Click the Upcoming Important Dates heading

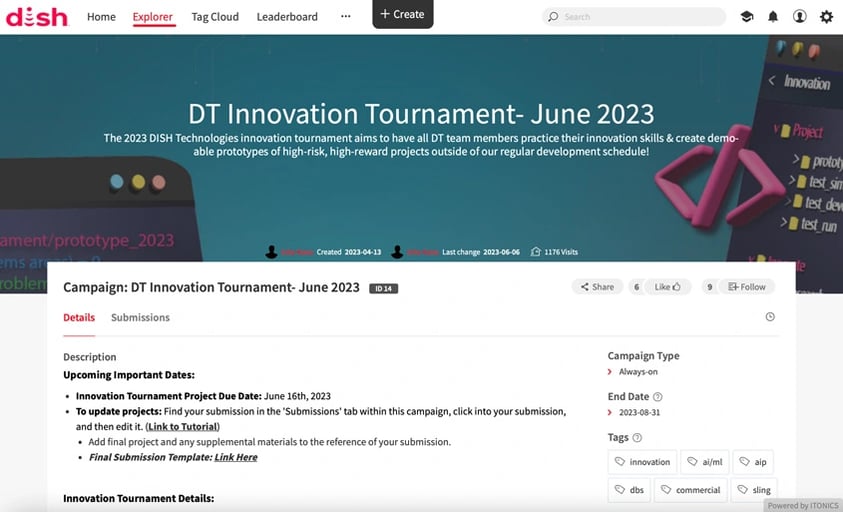point(129,375)
